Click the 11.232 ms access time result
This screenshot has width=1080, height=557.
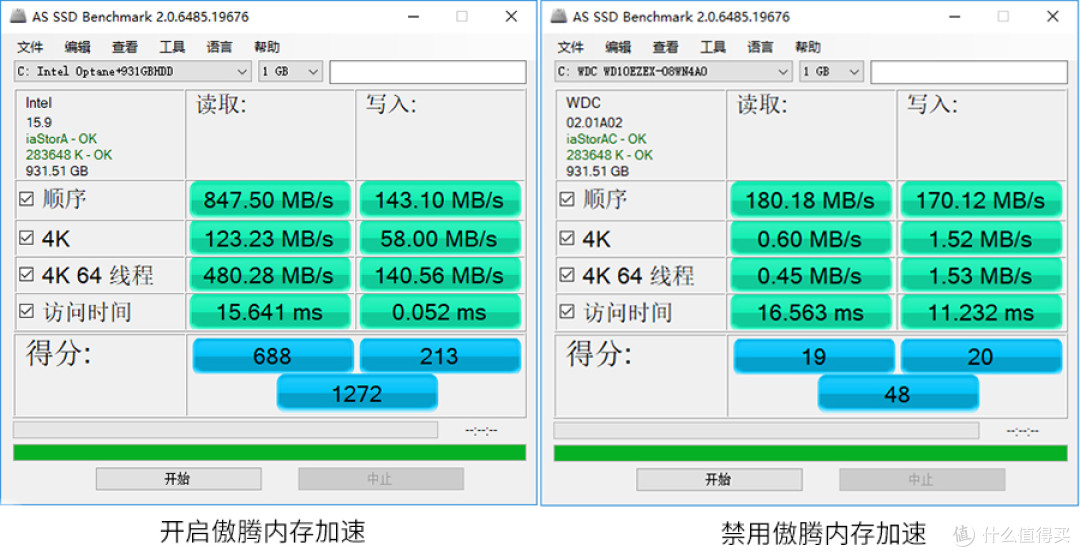(x=981, y=312)
